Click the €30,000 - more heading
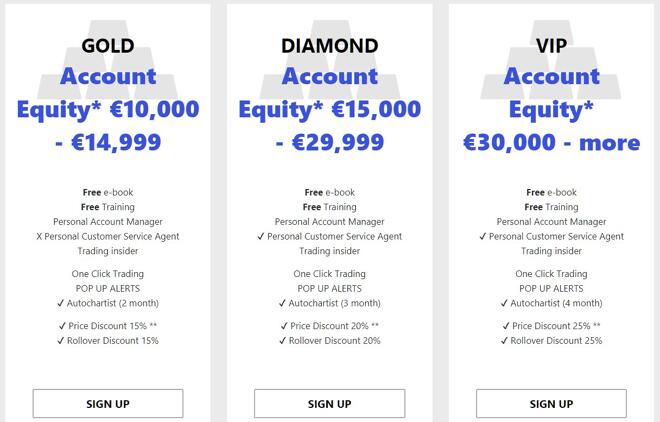Screen dimensions: 660x422 point(551,142)
